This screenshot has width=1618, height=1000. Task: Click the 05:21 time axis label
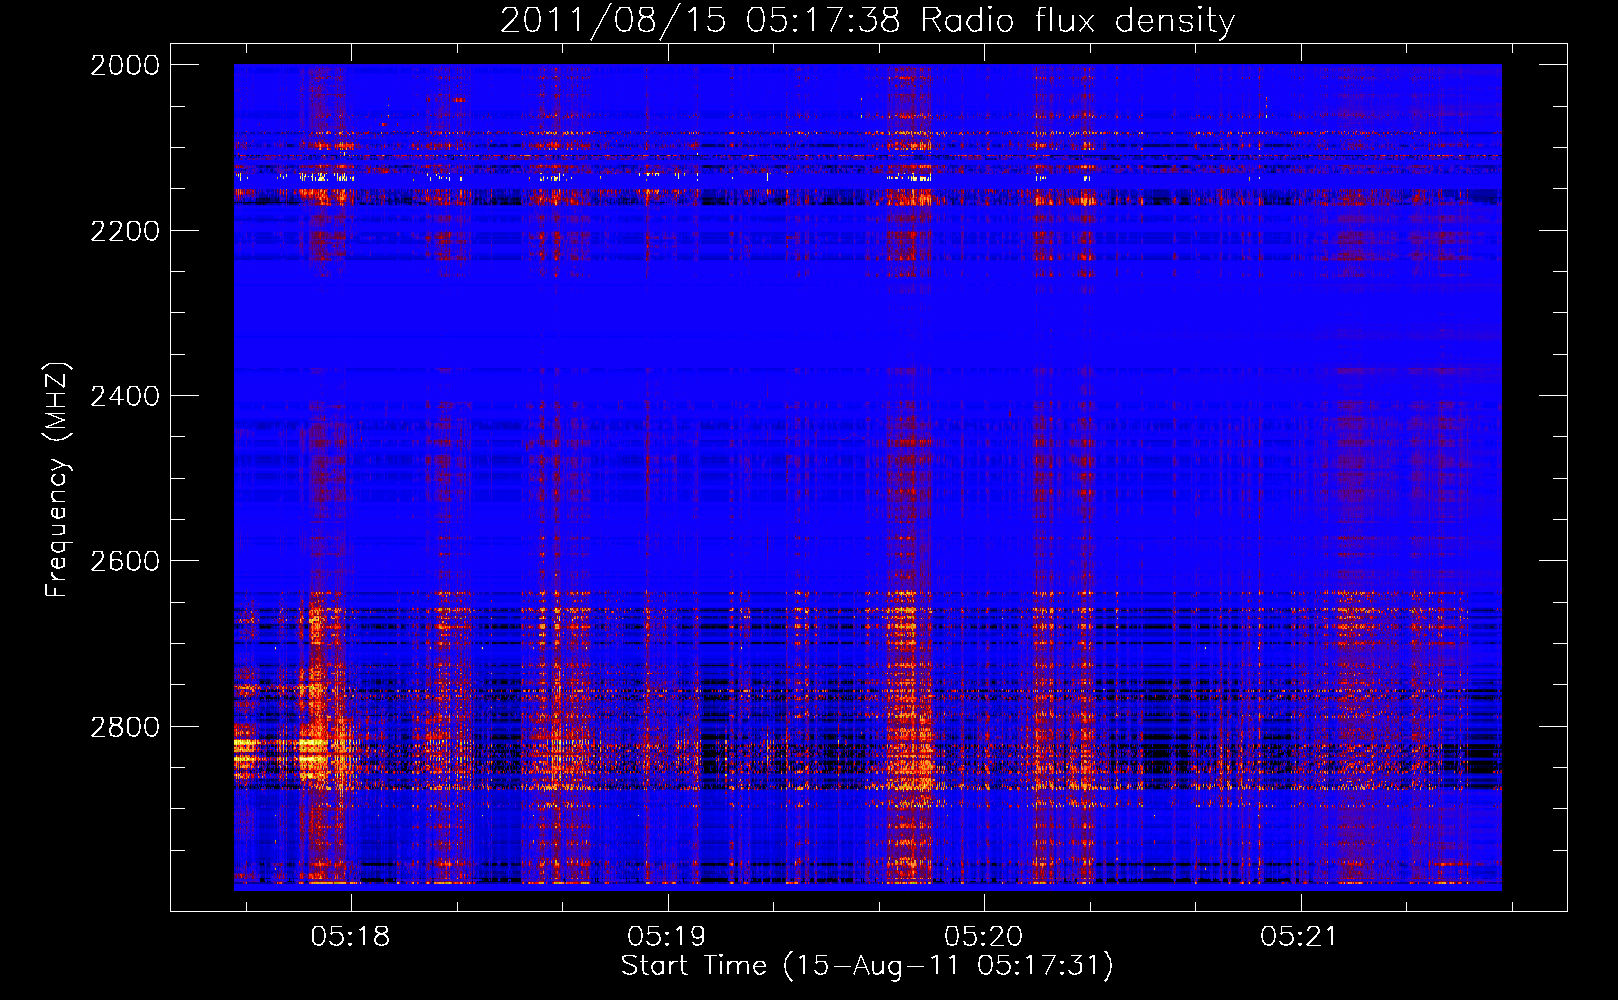1299,937
